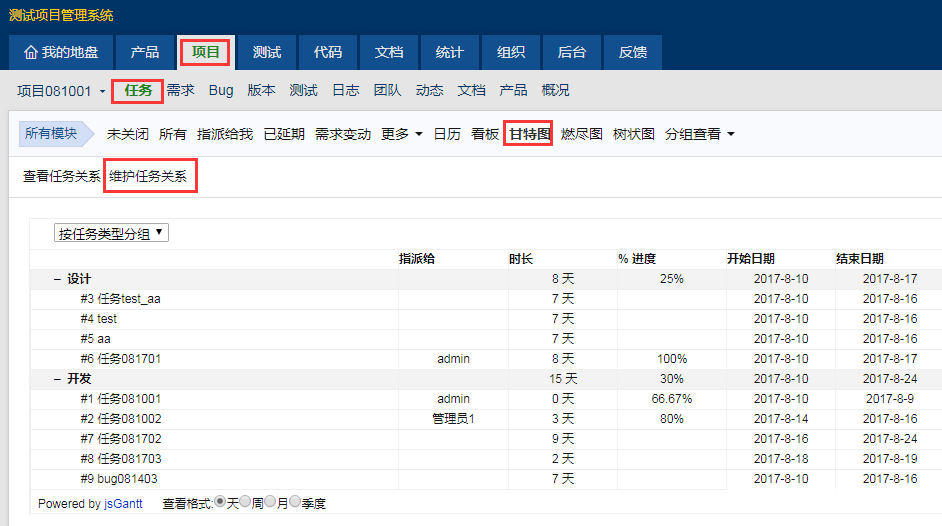Click the 维护任务关系 link
942x526 pixels.
[148, 177]
